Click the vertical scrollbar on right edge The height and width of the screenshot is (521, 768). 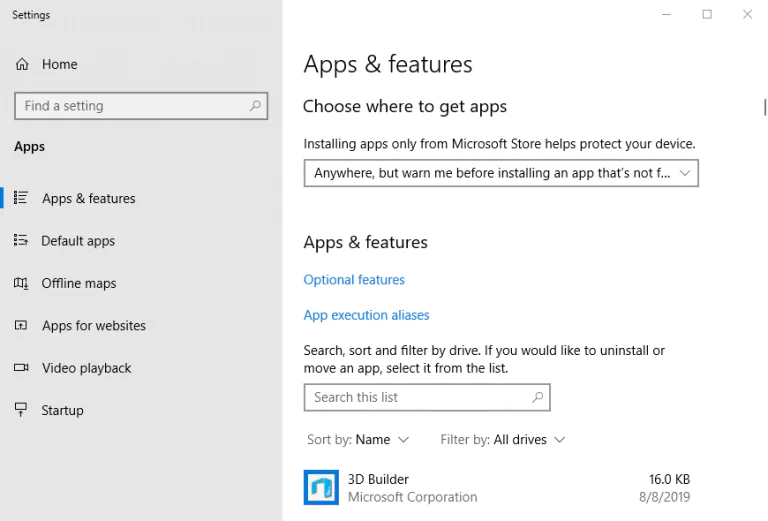[764, 107]
